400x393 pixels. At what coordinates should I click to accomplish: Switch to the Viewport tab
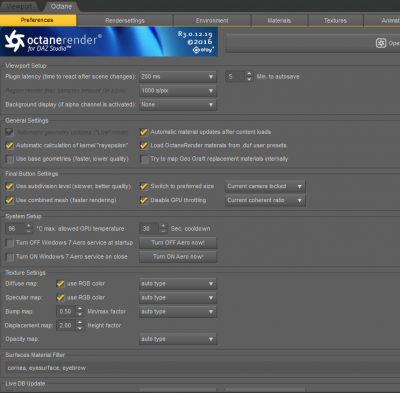click(x=19, y=6)
